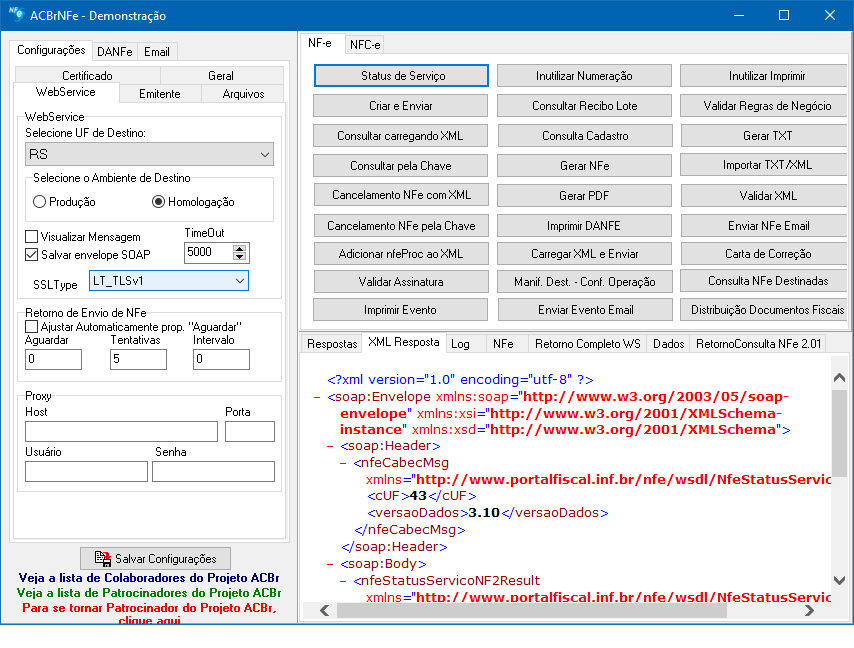Click the XML horizontal scrollbar thumb
The height and width of the screenshot is (648, 854).
pos(532,610)
